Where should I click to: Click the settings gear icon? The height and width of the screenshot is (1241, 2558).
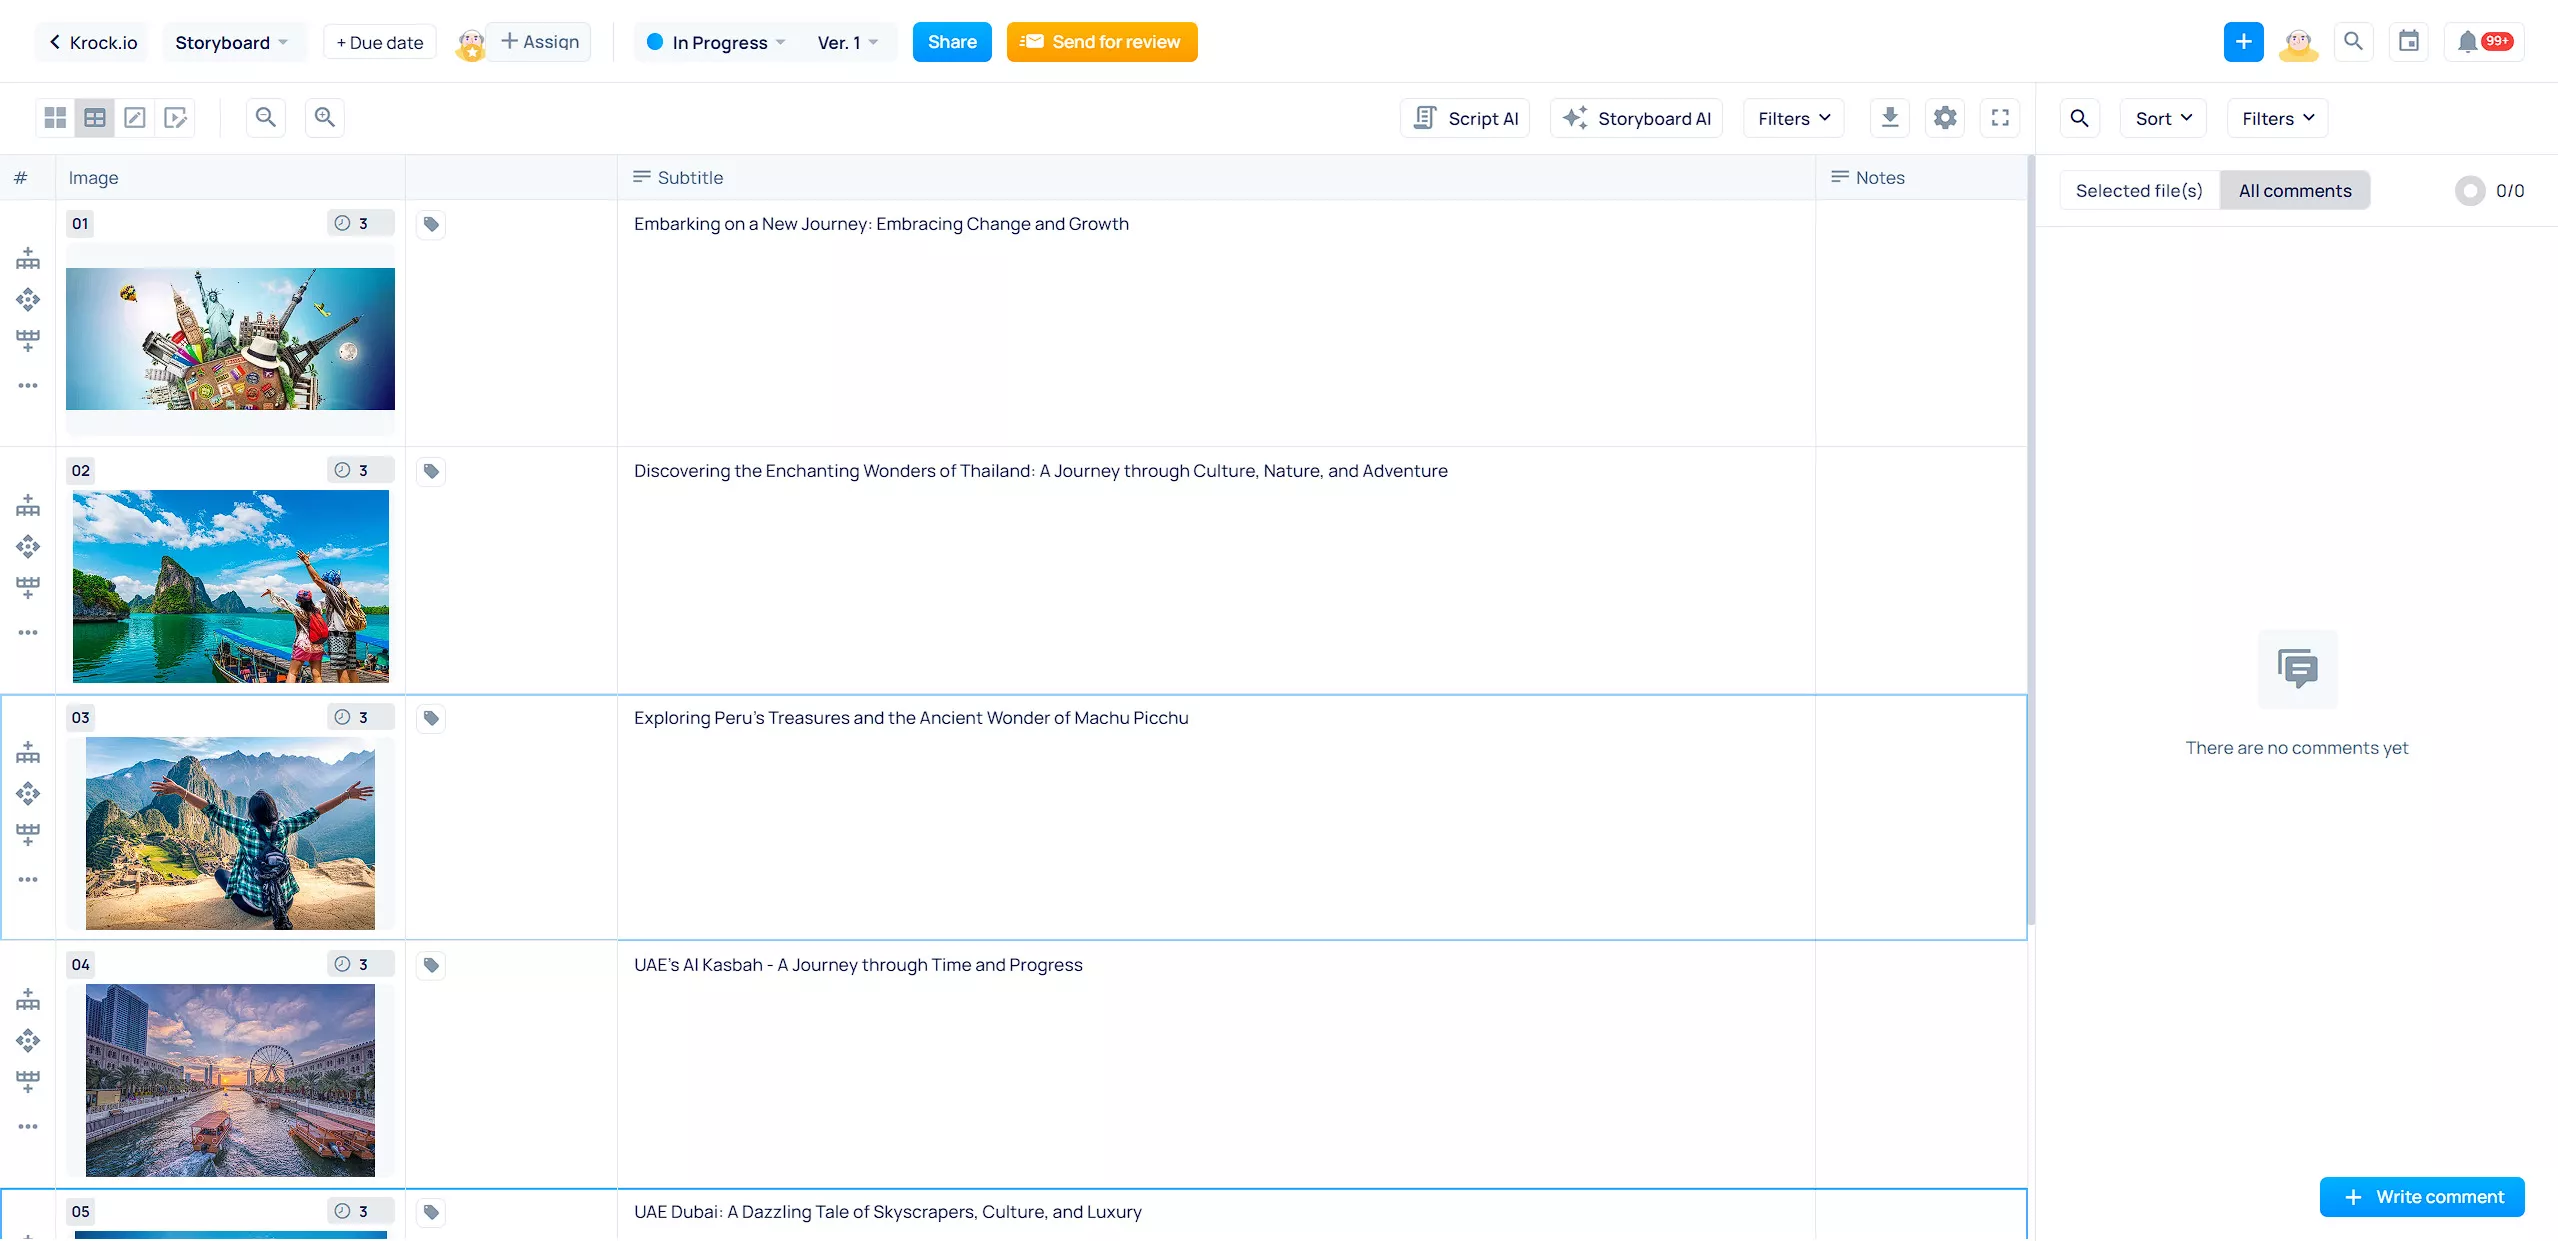(x=1945, y=117)
